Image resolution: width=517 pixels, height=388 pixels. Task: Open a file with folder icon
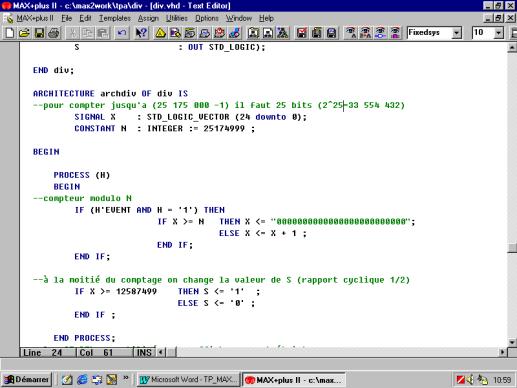[24, 33]
